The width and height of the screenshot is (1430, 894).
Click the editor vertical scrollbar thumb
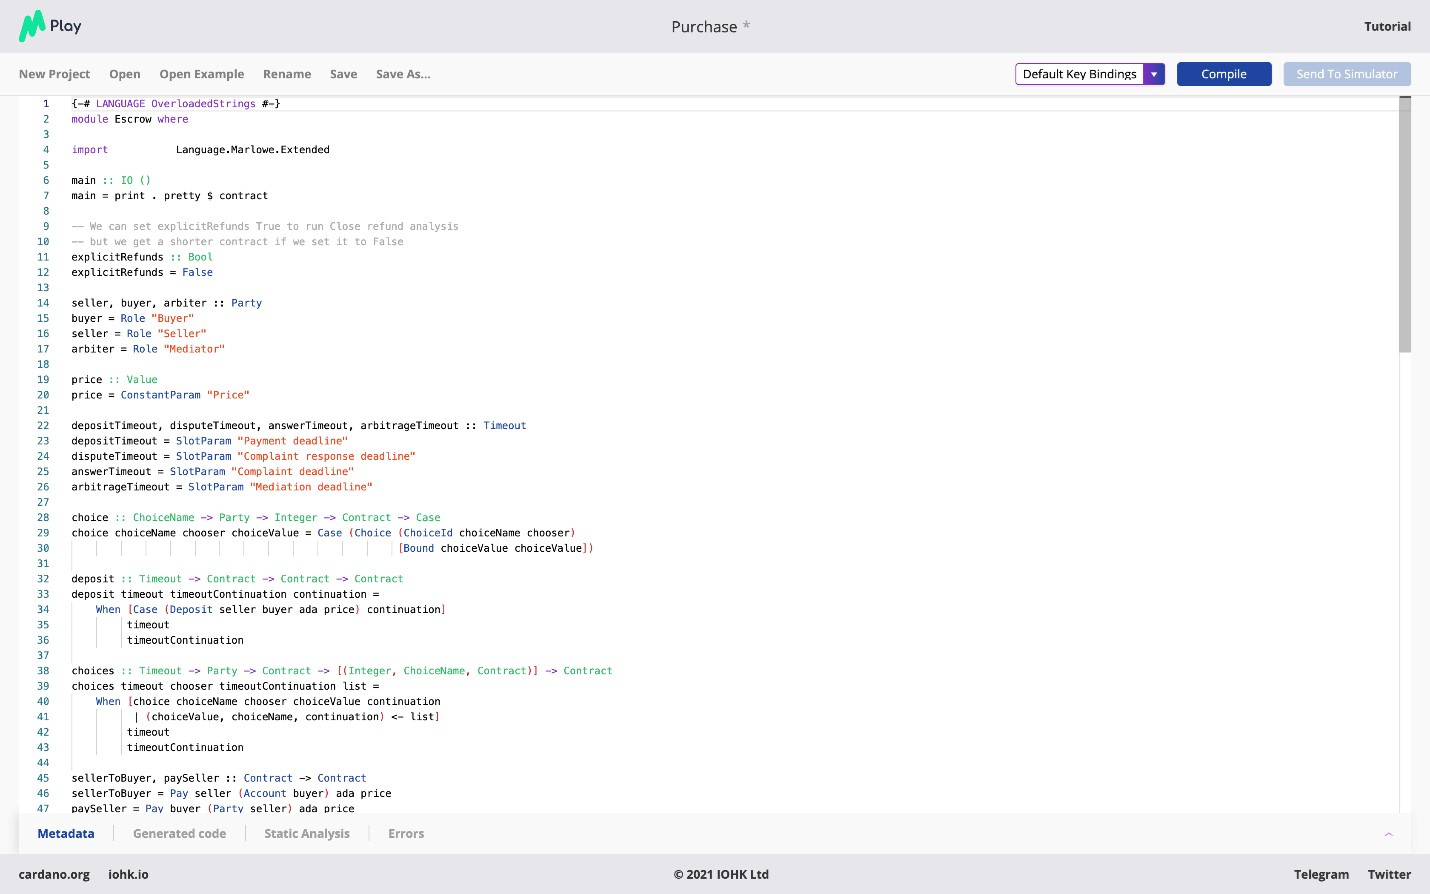pos(1405,225)
